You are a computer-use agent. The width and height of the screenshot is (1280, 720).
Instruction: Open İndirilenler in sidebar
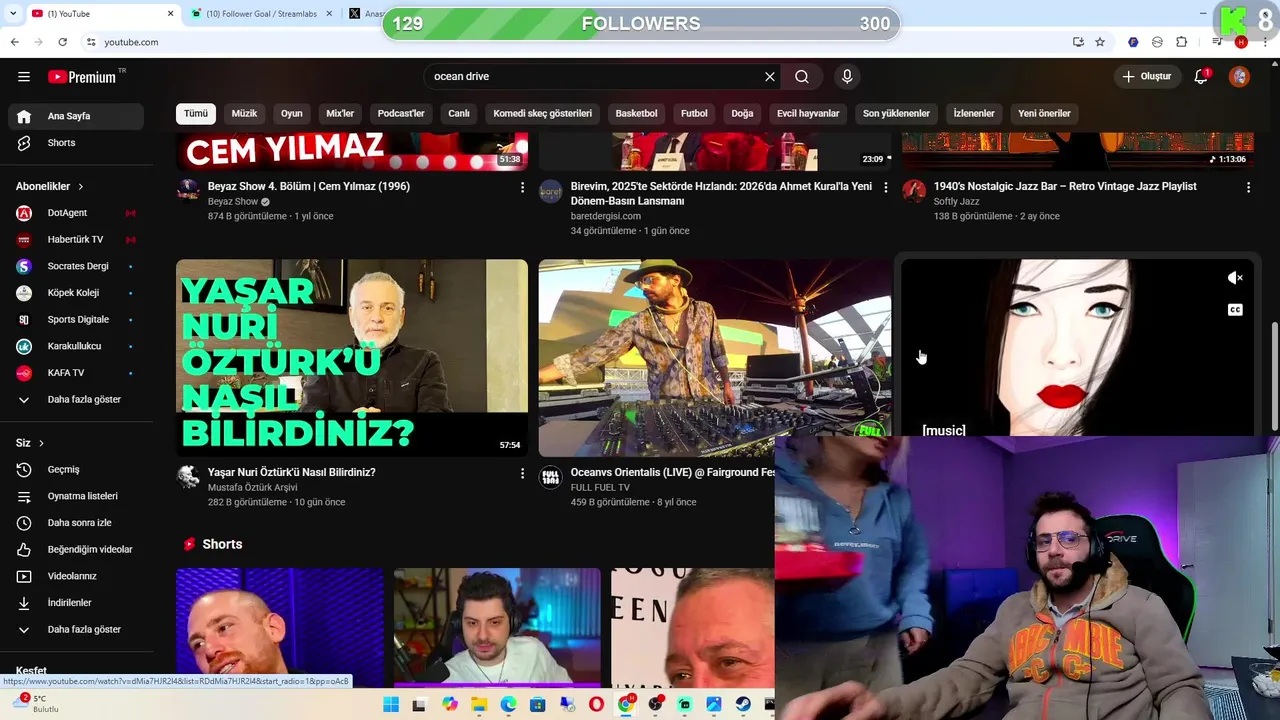76,603
